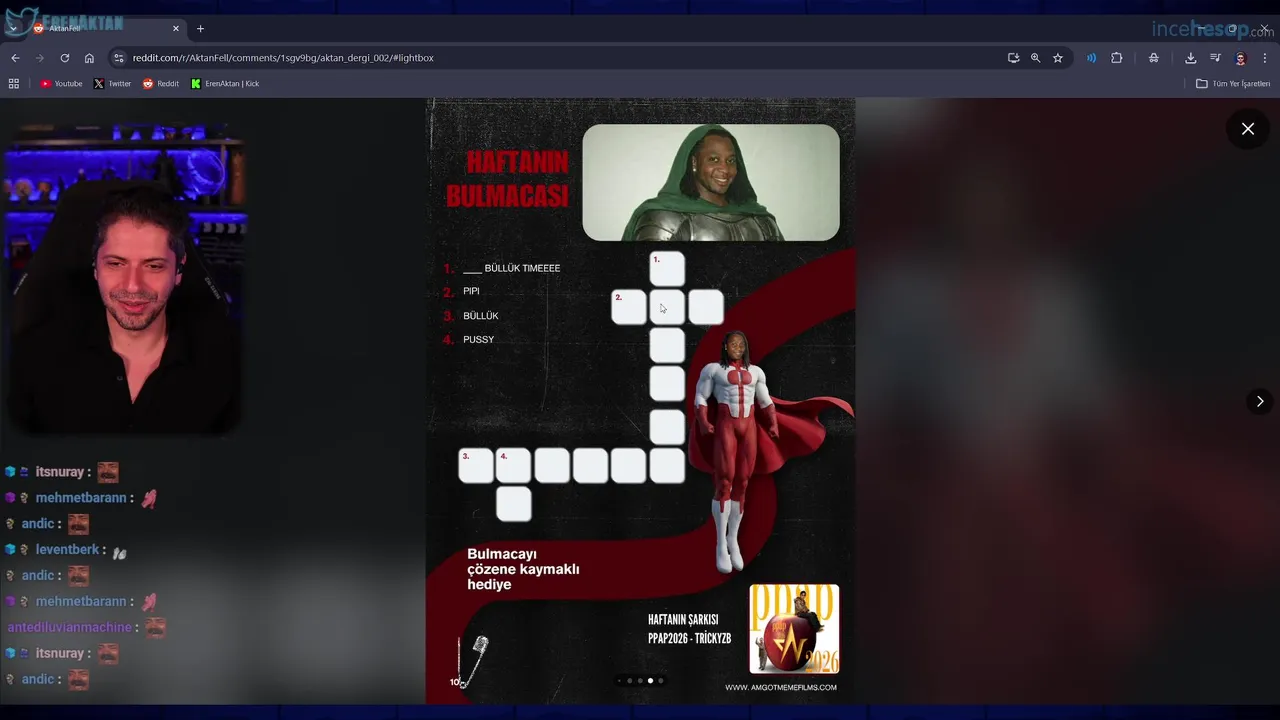View site information icon in address bar
The height and width of the screenshot is (720, 1280).
click(x=119, y=58)
